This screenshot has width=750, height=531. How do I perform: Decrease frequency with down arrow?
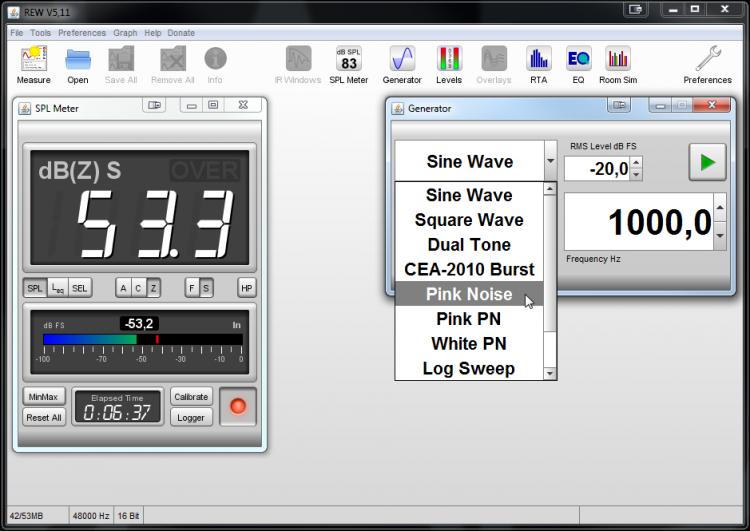719,236
